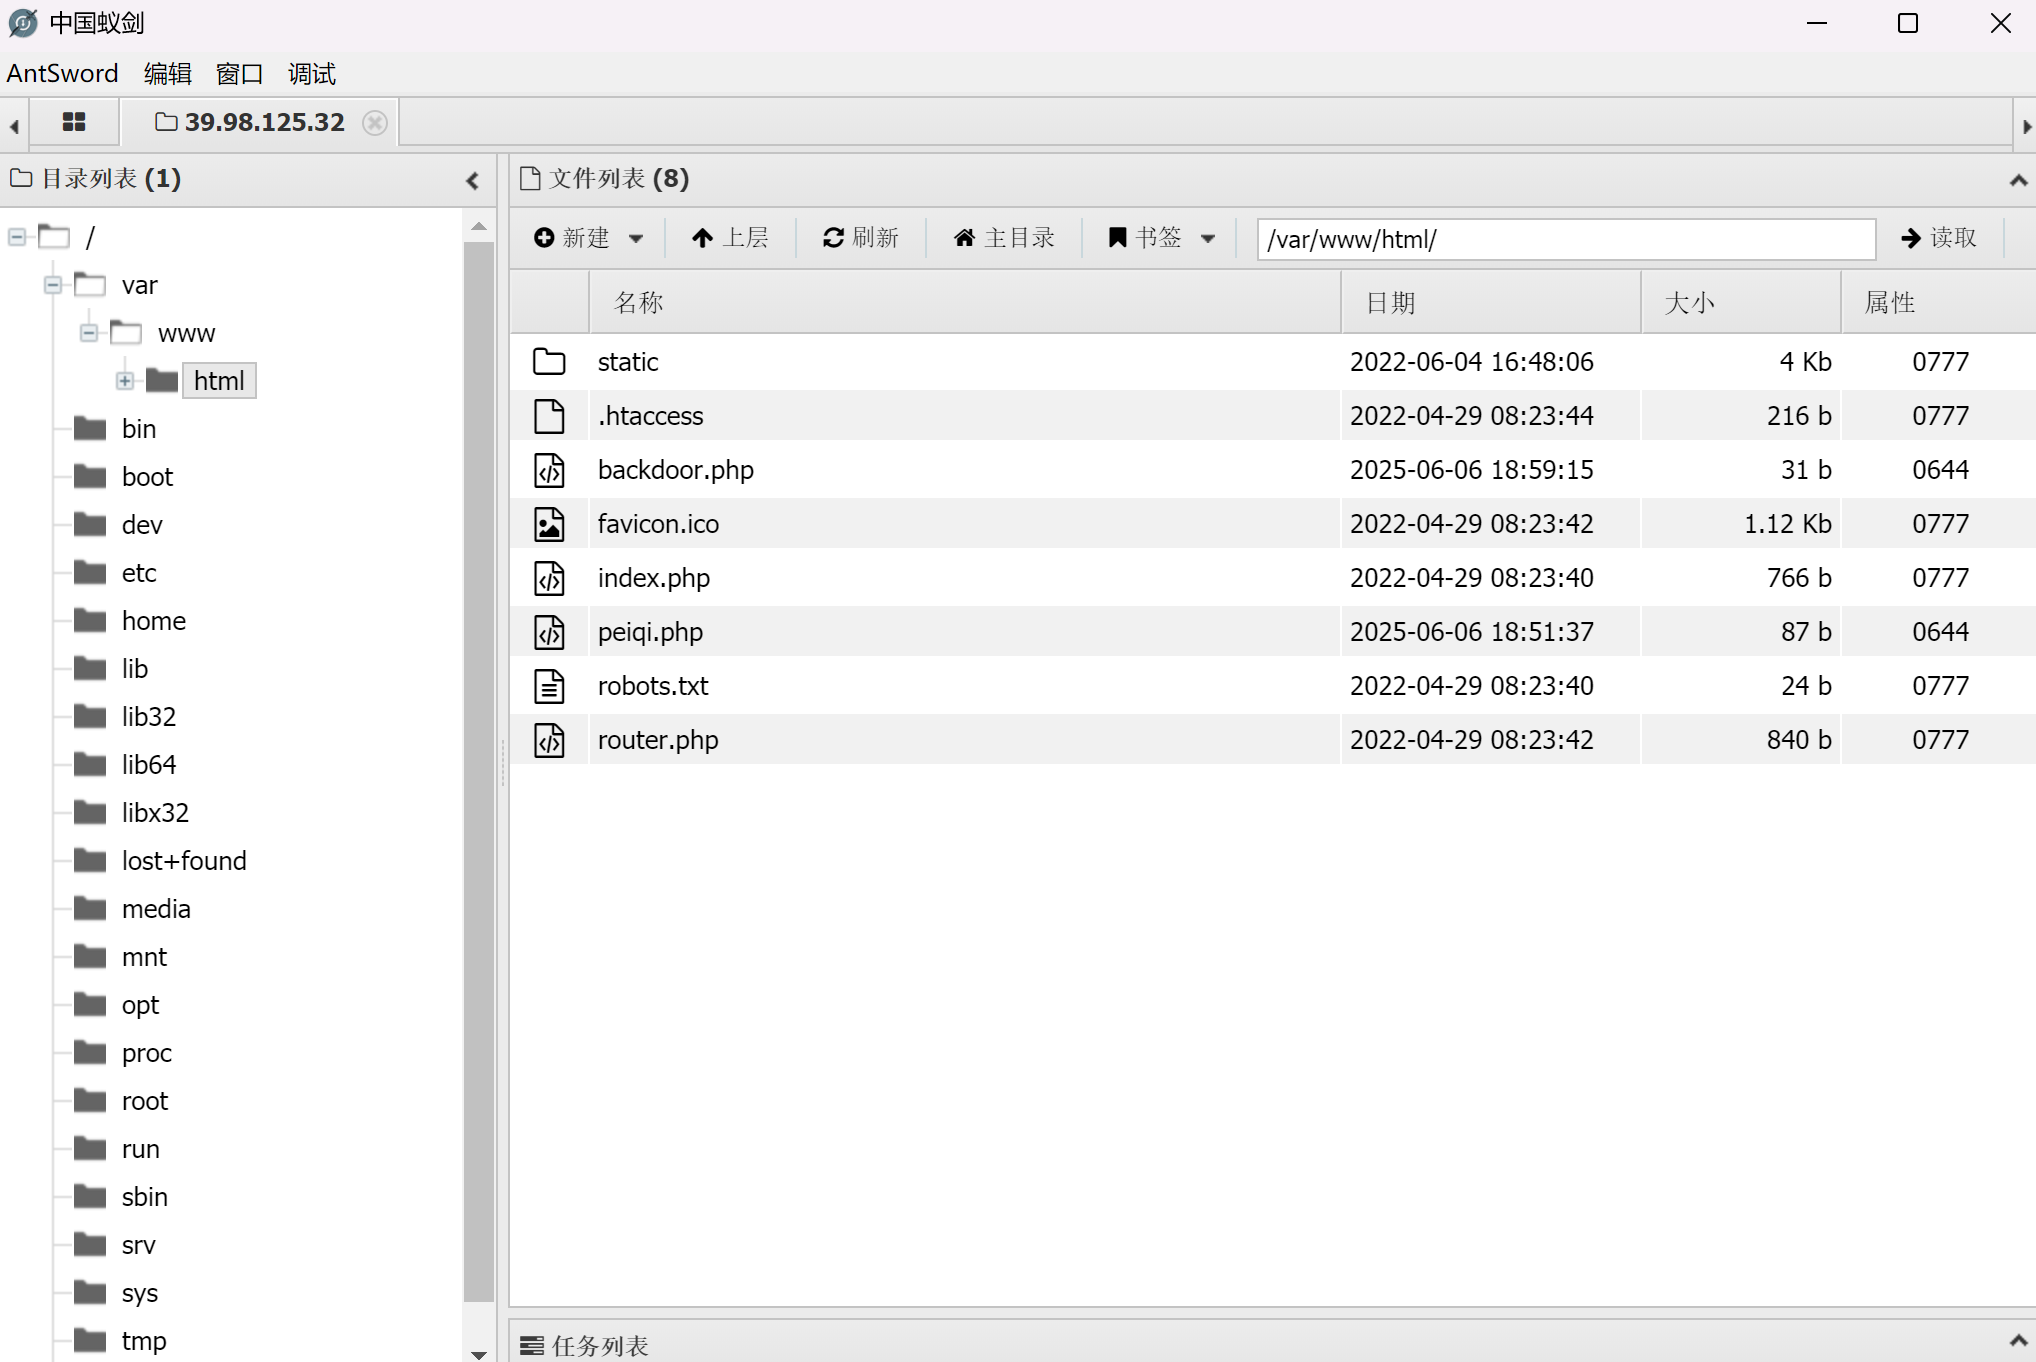
Task: Click the favicon.ico image file icon
Action: coord(549,524)
